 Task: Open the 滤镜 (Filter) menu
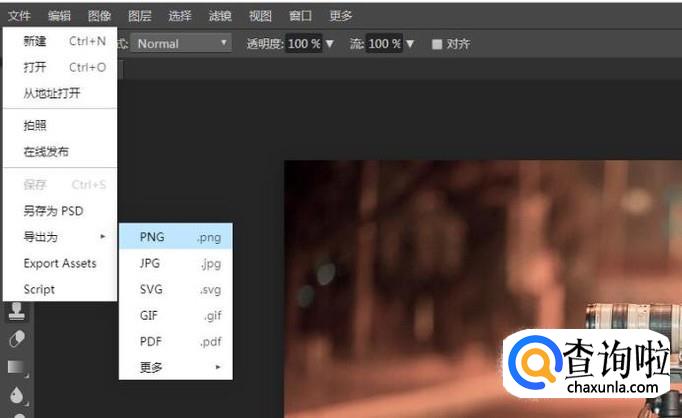pyautogui.click(x=219, y=16)
